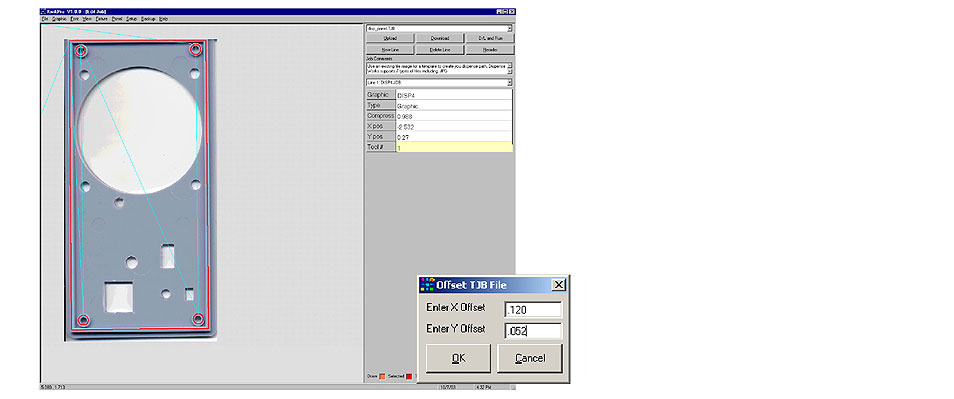
Task: Click the Enter Y Offset input field
Action: (x=533, y=331)
